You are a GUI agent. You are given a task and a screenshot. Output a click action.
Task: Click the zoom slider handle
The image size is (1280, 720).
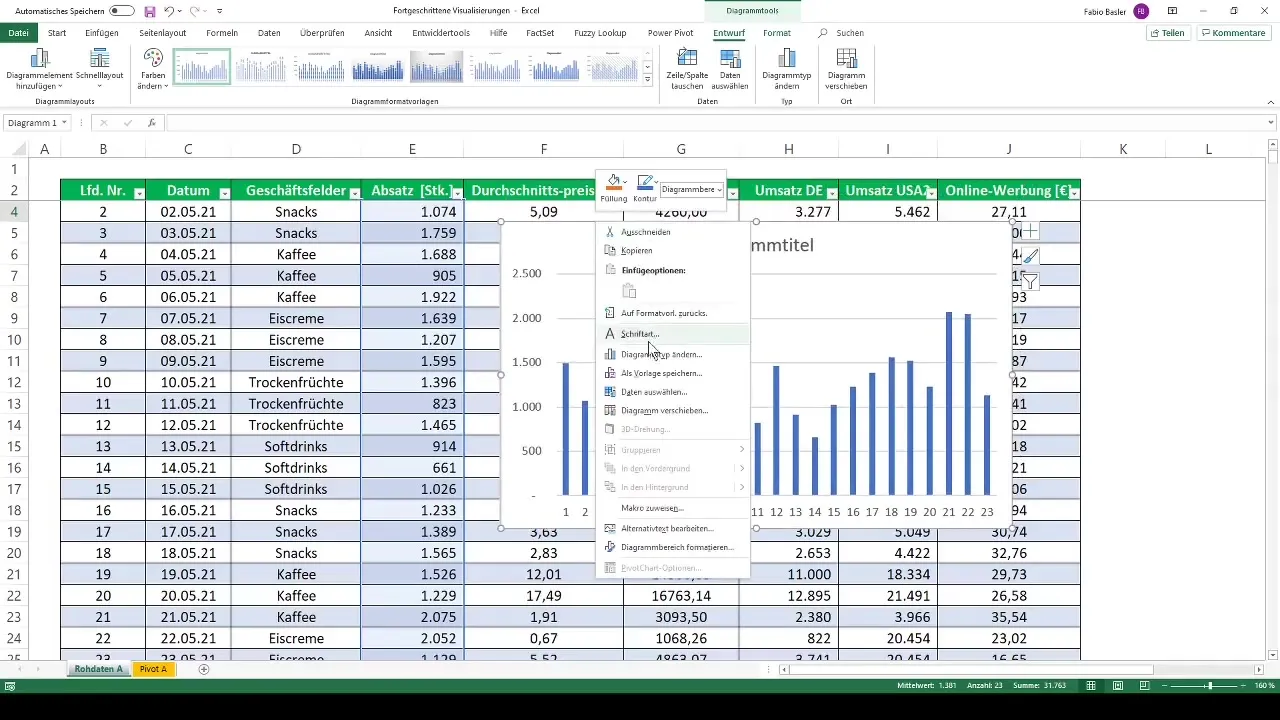[1209, 686]
